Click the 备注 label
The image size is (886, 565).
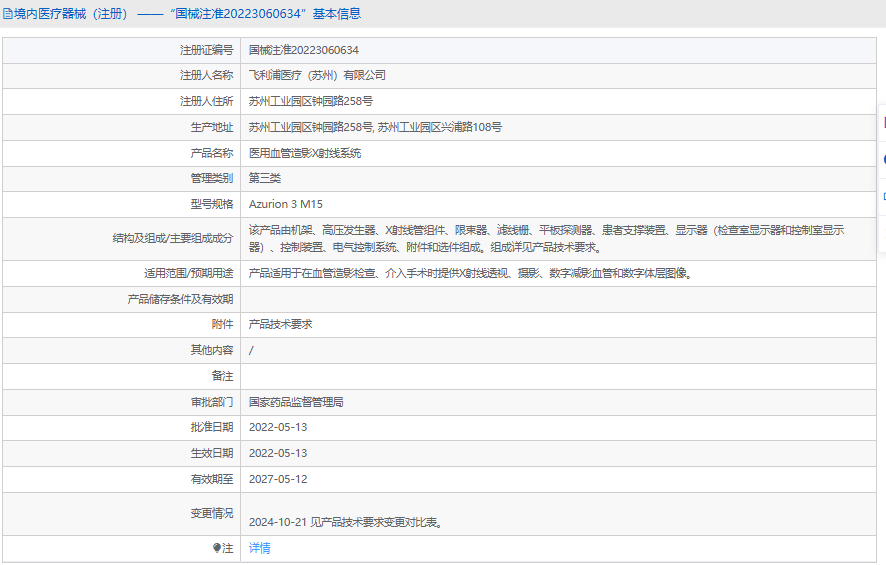pos(223,376)
